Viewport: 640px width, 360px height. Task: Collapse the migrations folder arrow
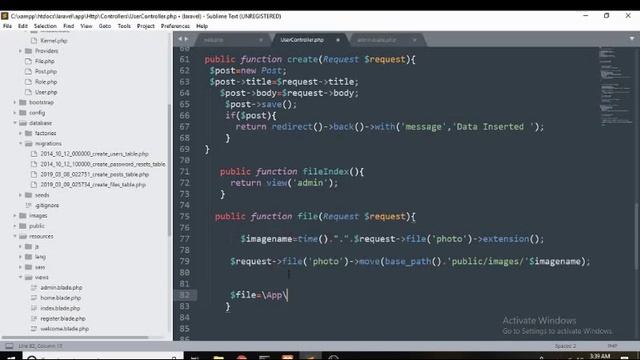20,143
